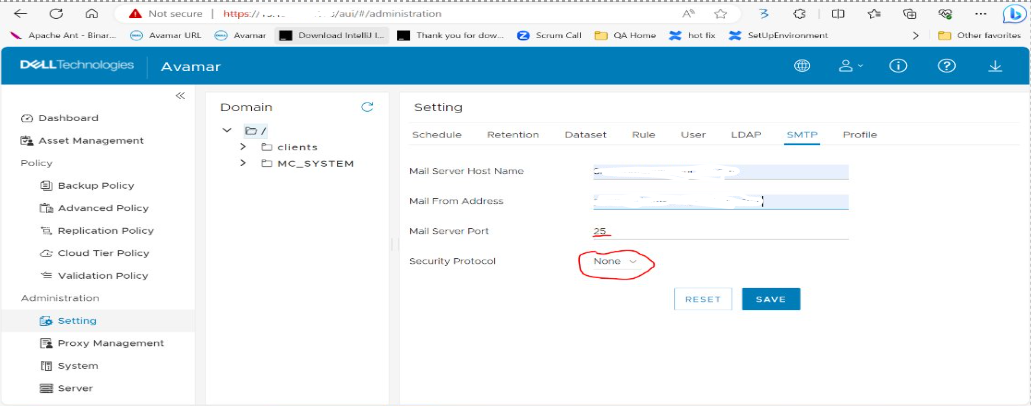Reload the page with refresh icon

[57, 13]
